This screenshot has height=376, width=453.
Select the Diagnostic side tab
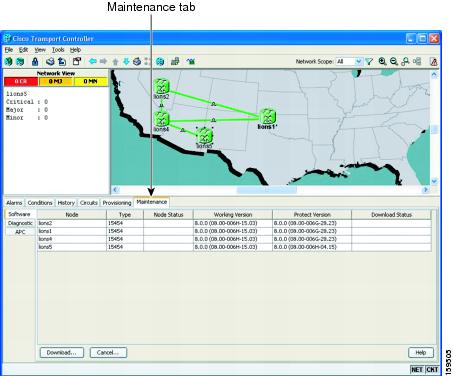point(20,223)
